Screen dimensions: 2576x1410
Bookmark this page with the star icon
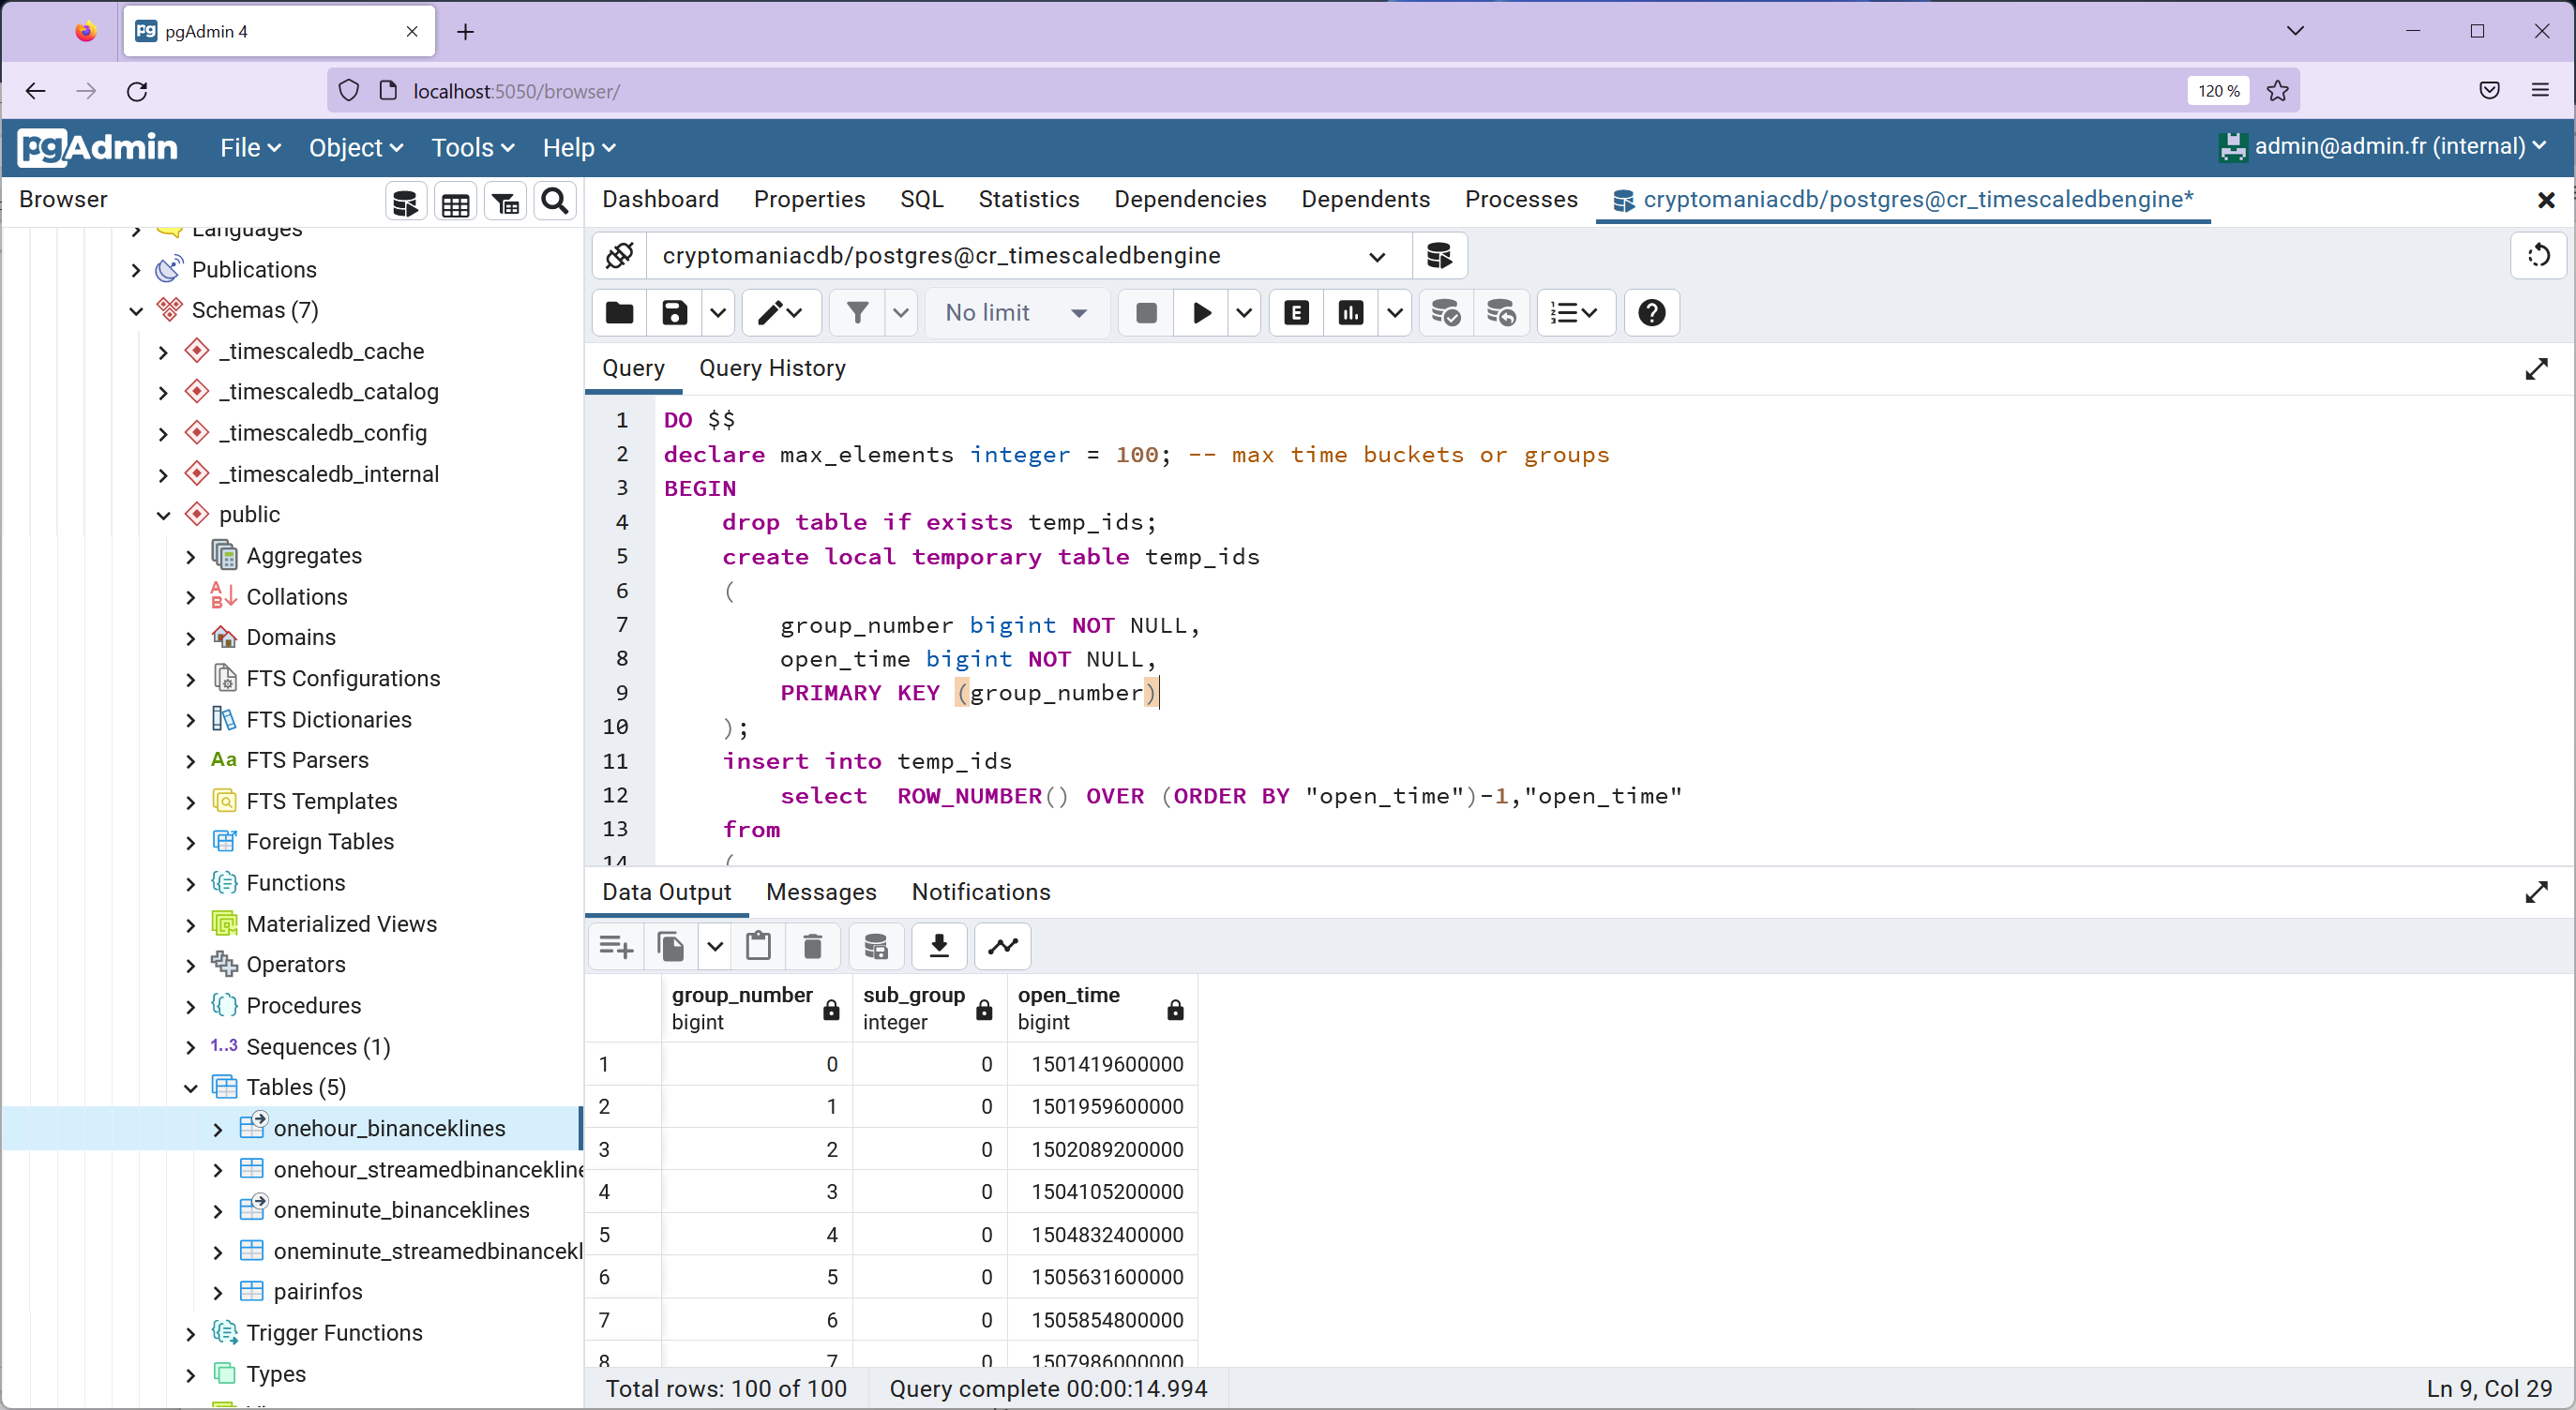(x=2277, y=91)
